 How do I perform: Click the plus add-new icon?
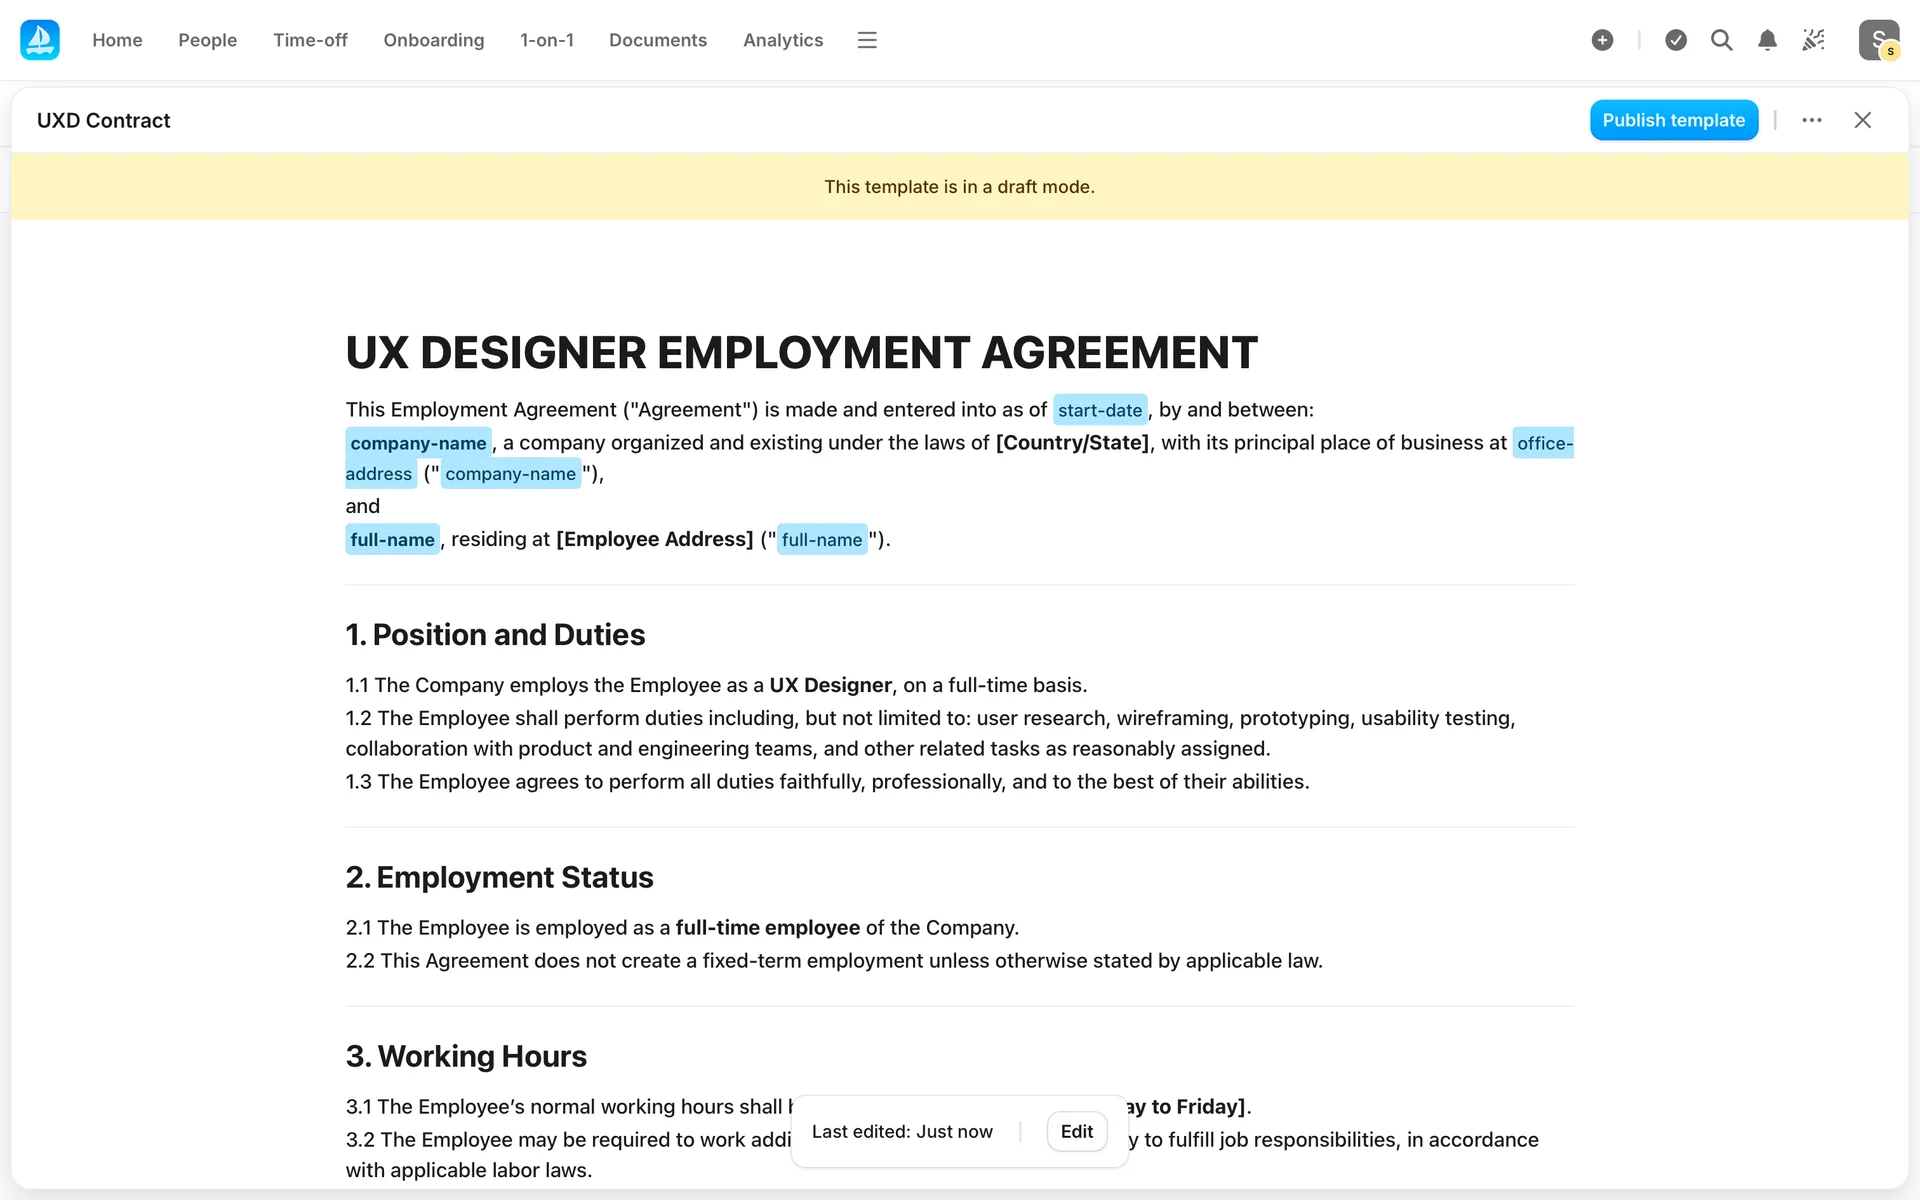pyautogui.click(x=1602, y=40)
